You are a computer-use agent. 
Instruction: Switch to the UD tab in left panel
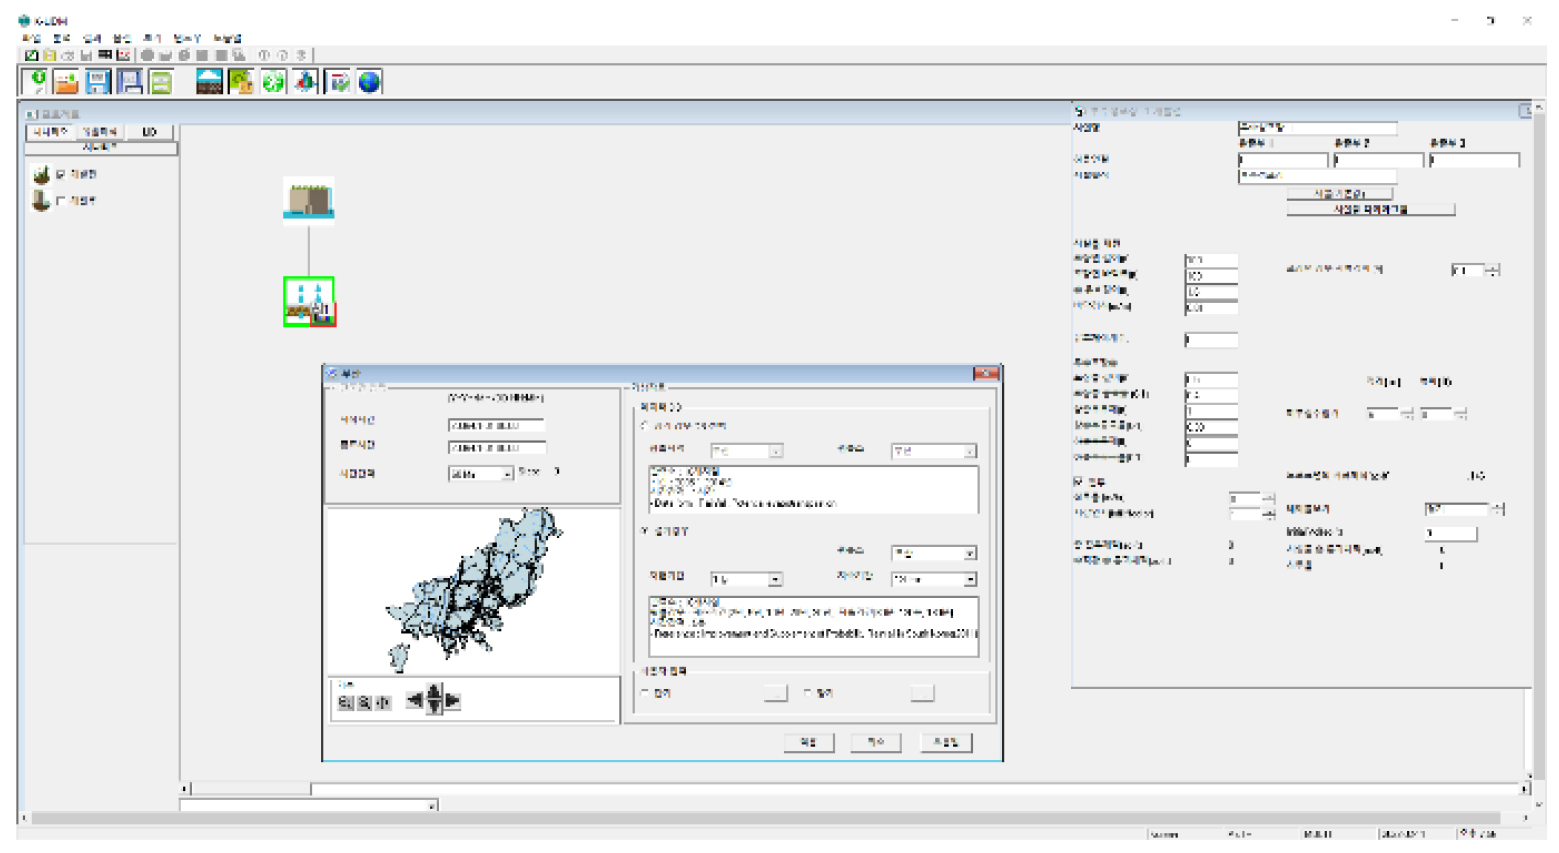(x=149, y=132)
